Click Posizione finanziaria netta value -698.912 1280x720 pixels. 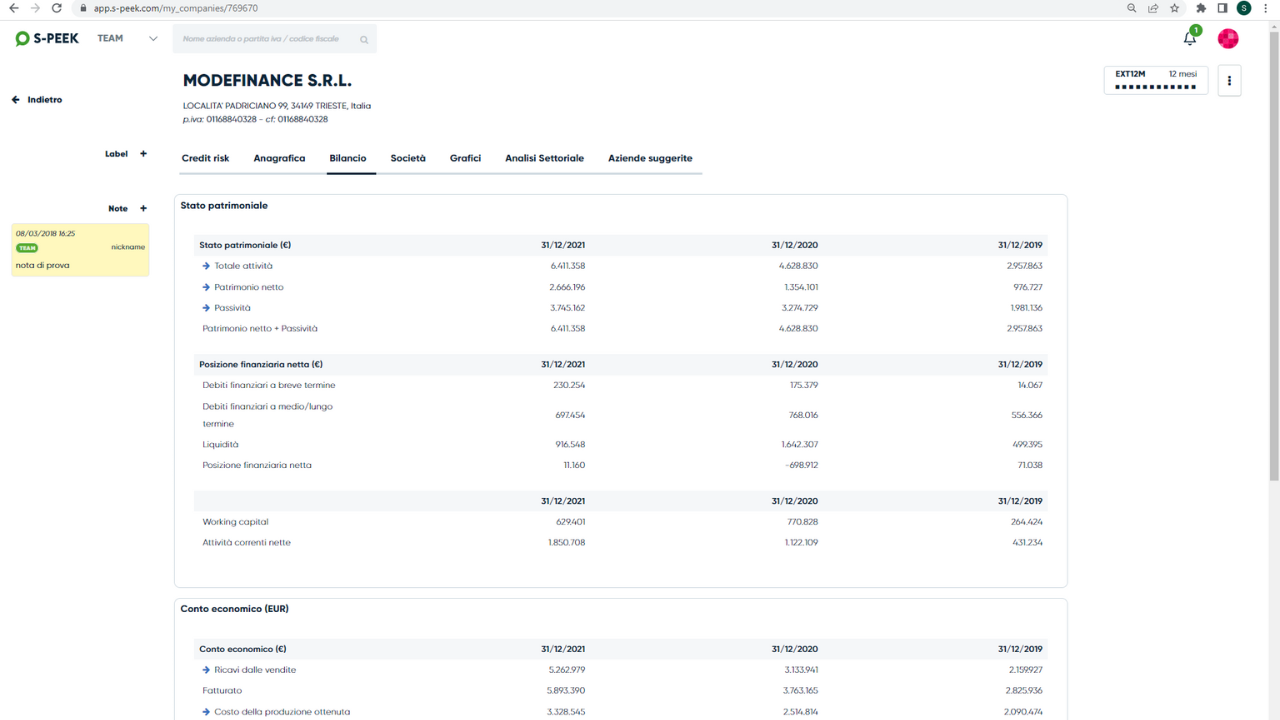coord(801,465)
